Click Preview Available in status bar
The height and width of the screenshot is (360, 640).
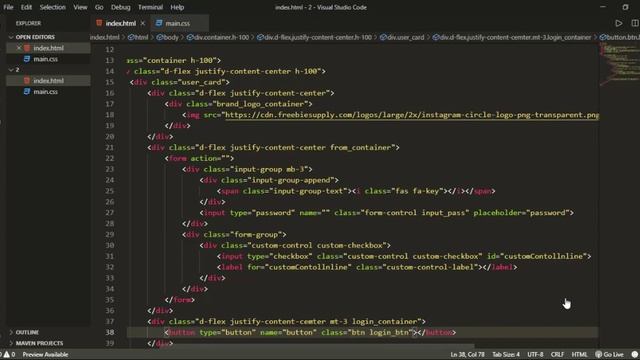point(45,354)
